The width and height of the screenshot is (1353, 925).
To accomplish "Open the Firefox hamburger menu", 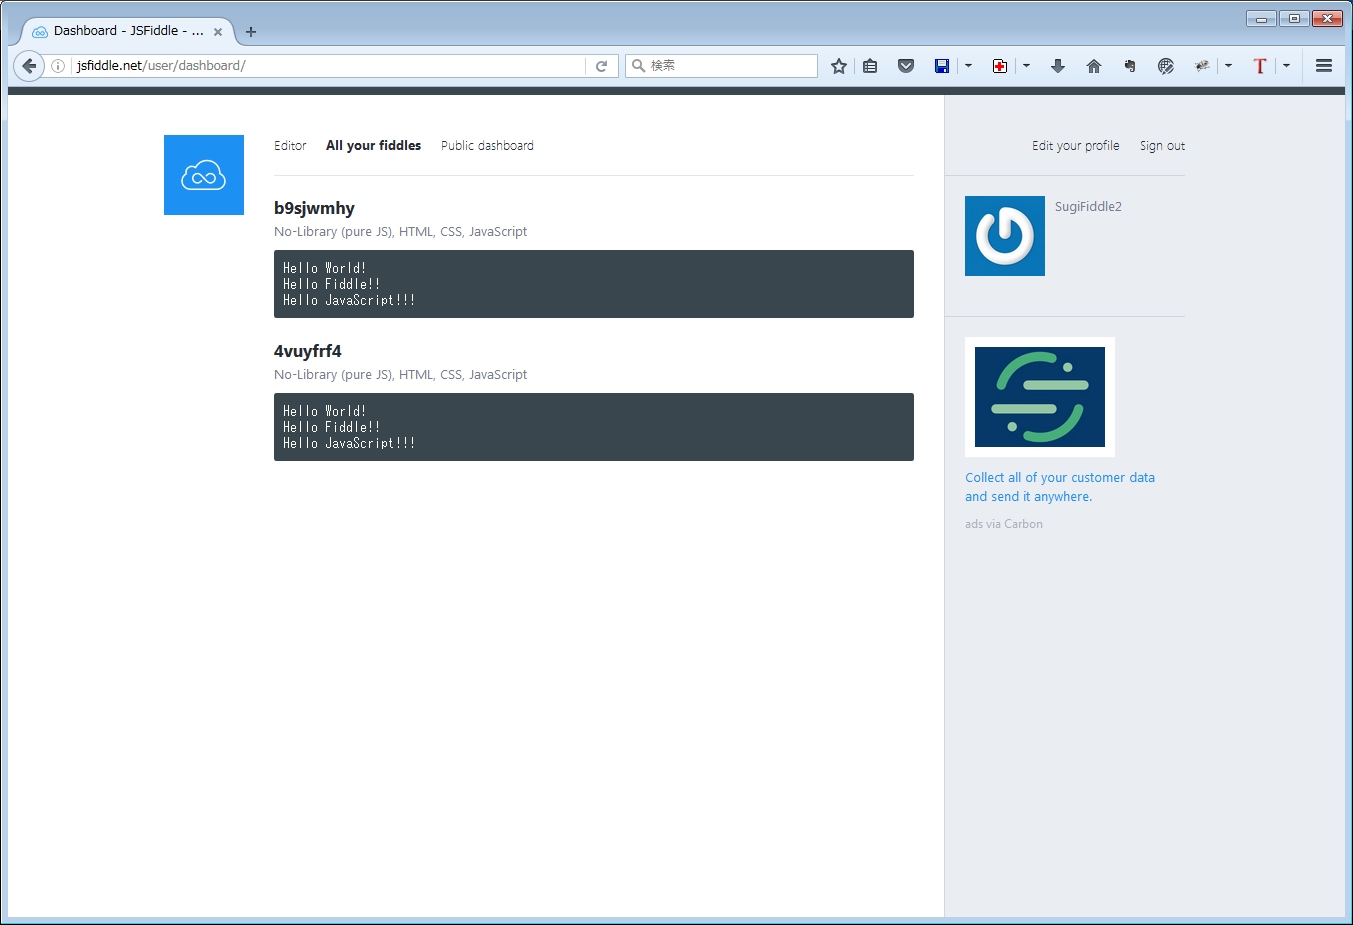I will (1323, 66).
